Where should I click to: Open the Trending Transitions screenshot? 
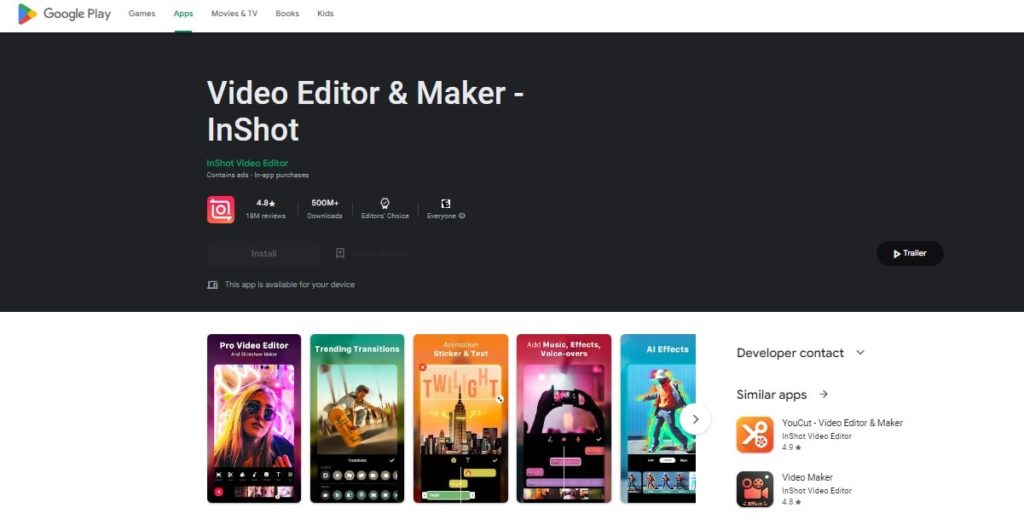[357, 419]
